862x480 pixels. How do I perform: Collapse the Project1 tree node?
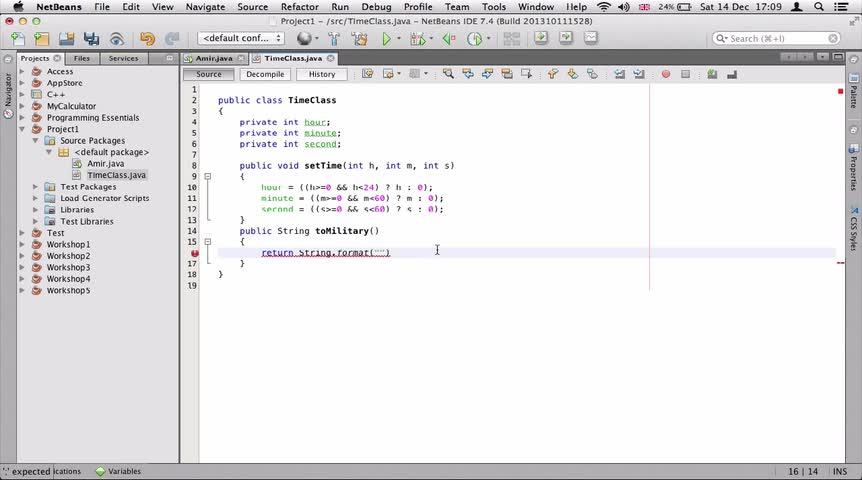[22, 129]
